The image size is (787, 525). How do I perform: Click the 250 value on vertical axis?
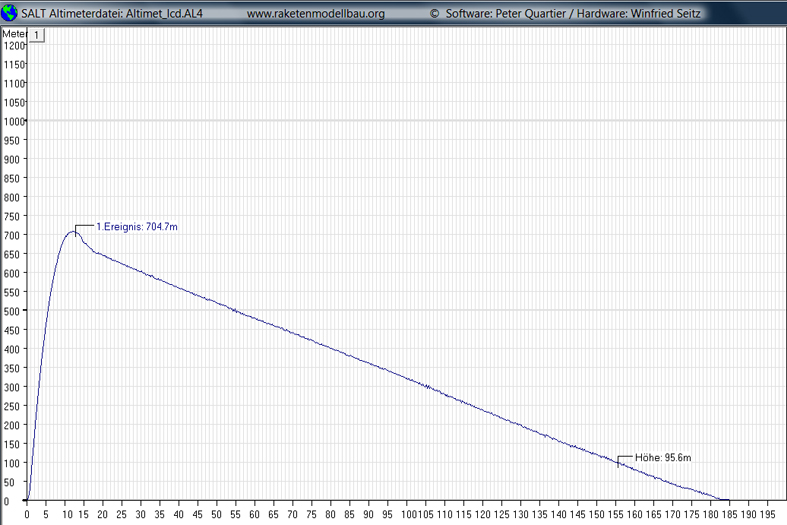coord(12,406)
